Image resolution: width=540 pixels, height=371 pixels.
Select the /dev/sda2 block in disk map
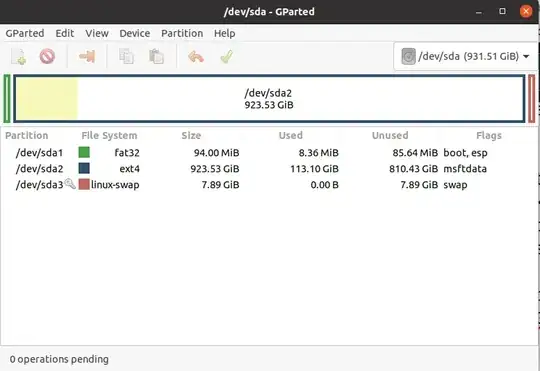[x=269, y=99]
